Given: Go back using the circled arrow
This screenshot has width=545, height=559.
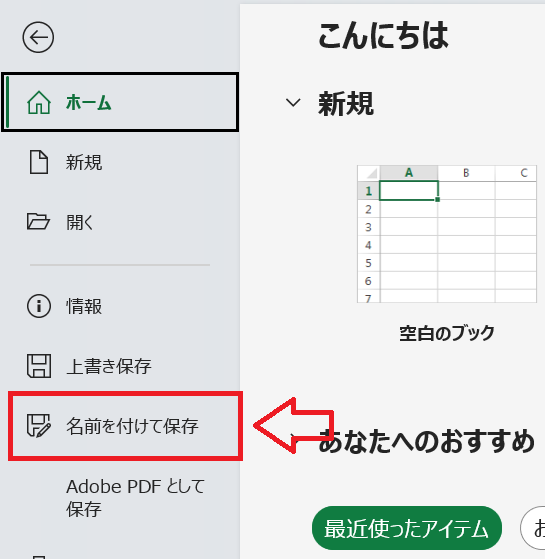Looking at the screenshot, I should (38, 37).
